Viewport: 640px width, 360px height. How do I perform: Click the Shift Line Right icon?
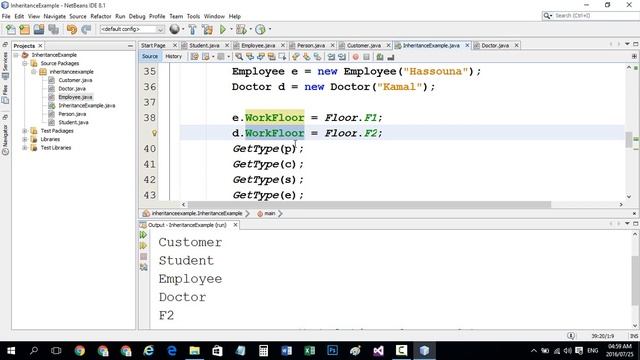(342, 57)
